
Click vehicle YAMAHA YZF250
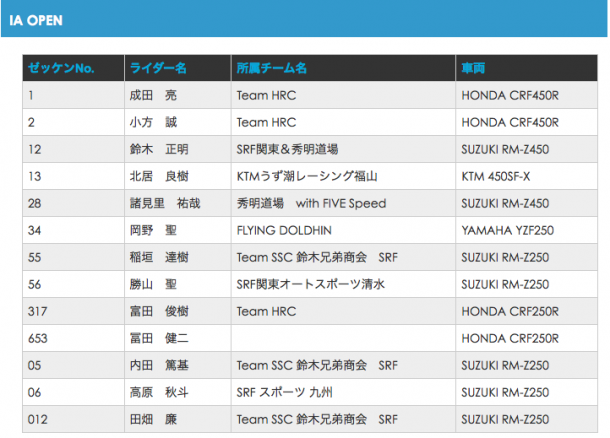[508, 230]
